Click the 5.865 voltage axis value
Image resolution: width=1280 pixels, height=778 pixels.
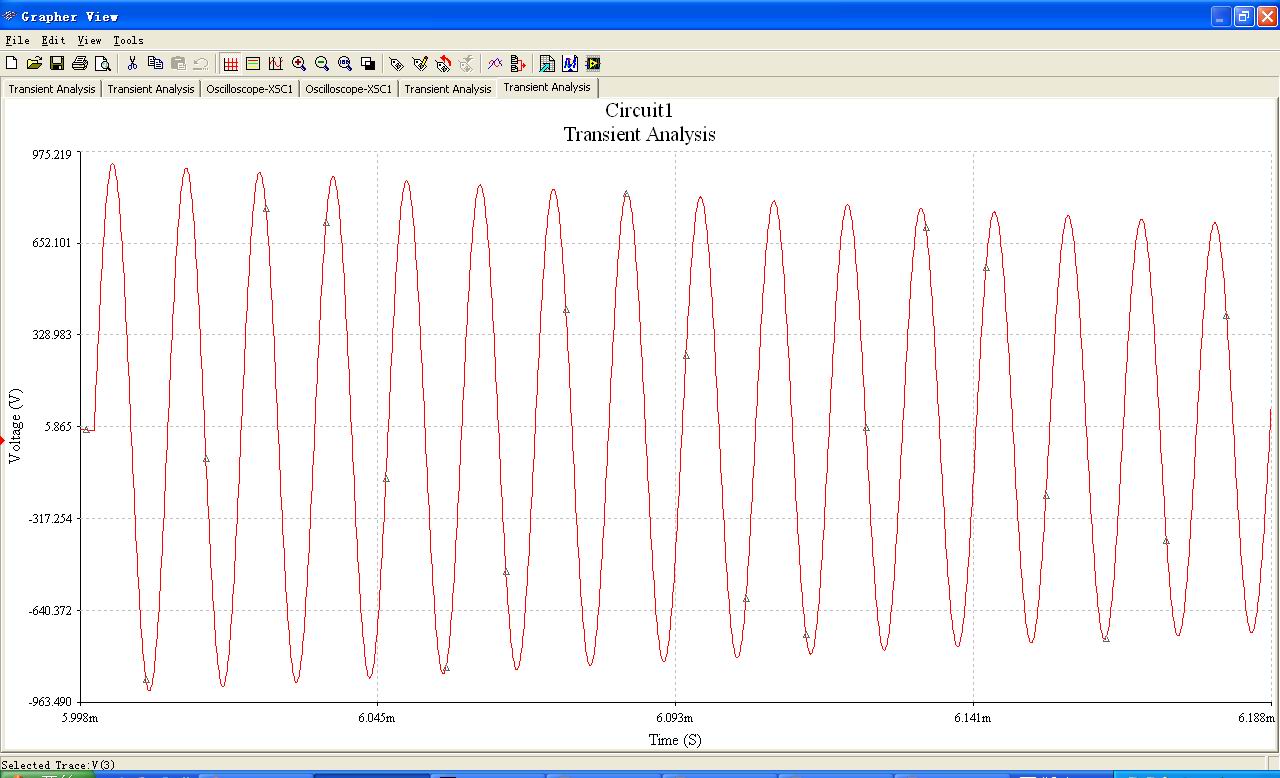pyautogui.click(x=58, y=426)
